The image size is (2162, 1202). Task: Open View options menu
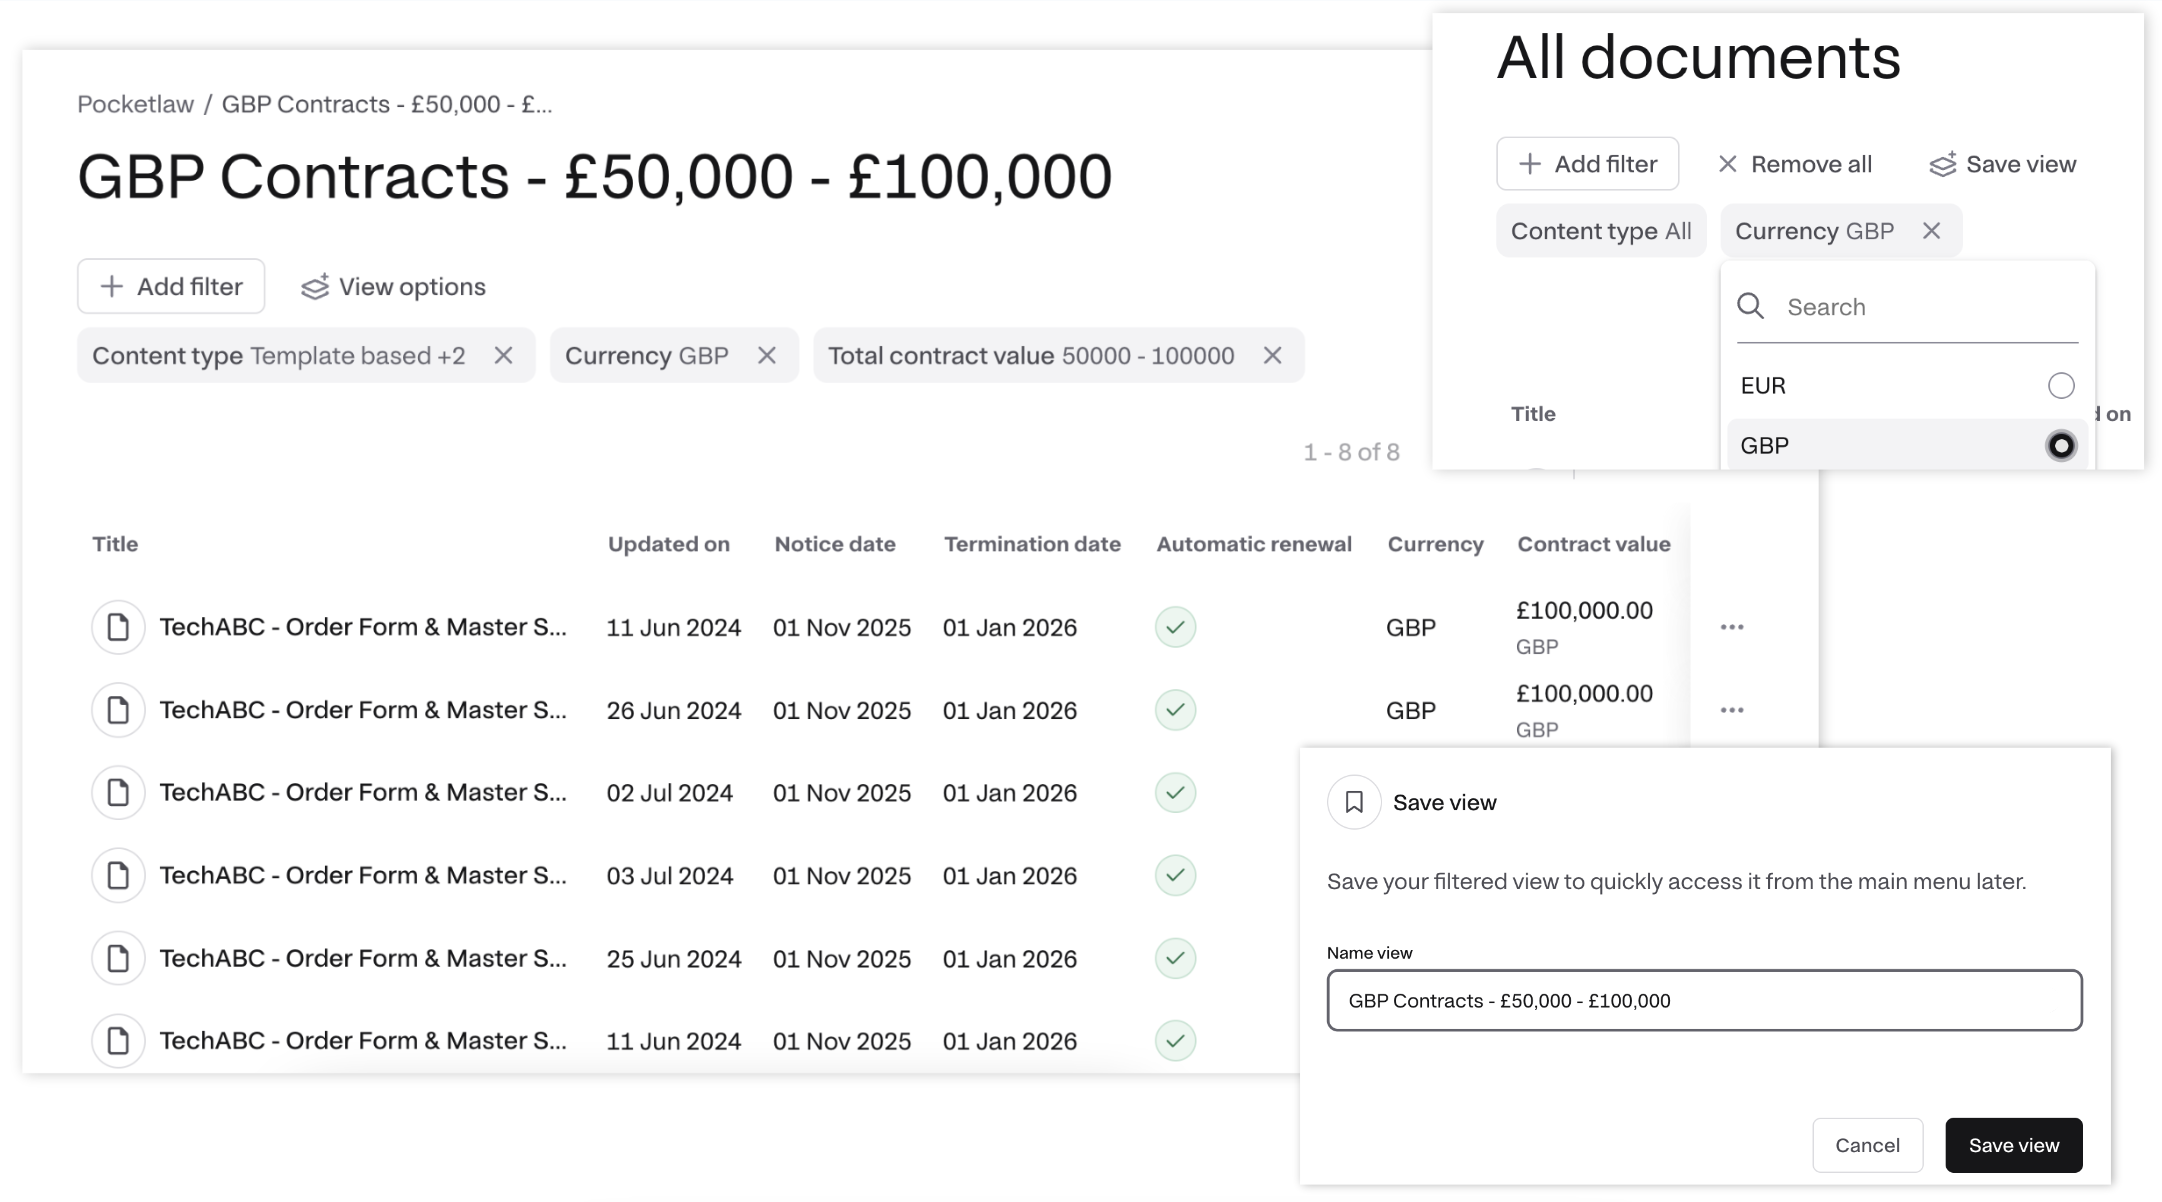click(x=393, y=287)
